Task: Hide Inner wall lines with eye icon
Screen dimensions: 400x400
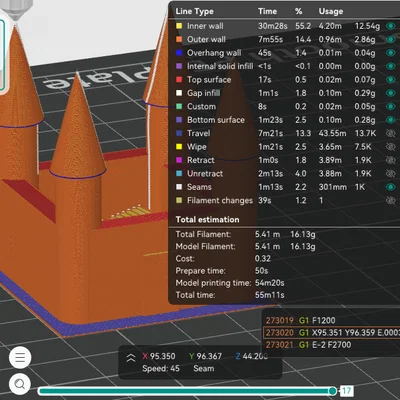Action: coord(390,26)
